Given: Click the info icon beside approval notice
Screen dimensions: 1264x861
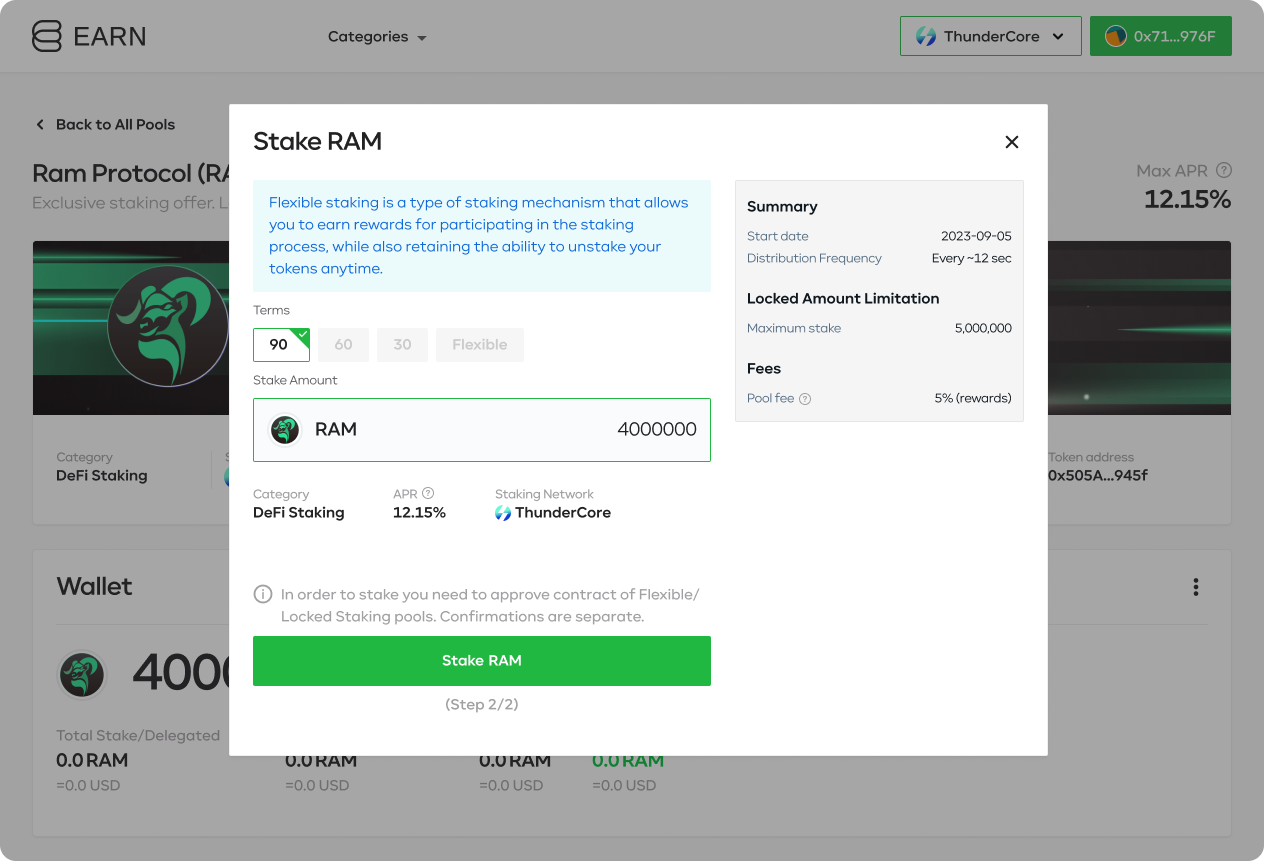Looking at the screenshot, I should (x=263, y=594).
